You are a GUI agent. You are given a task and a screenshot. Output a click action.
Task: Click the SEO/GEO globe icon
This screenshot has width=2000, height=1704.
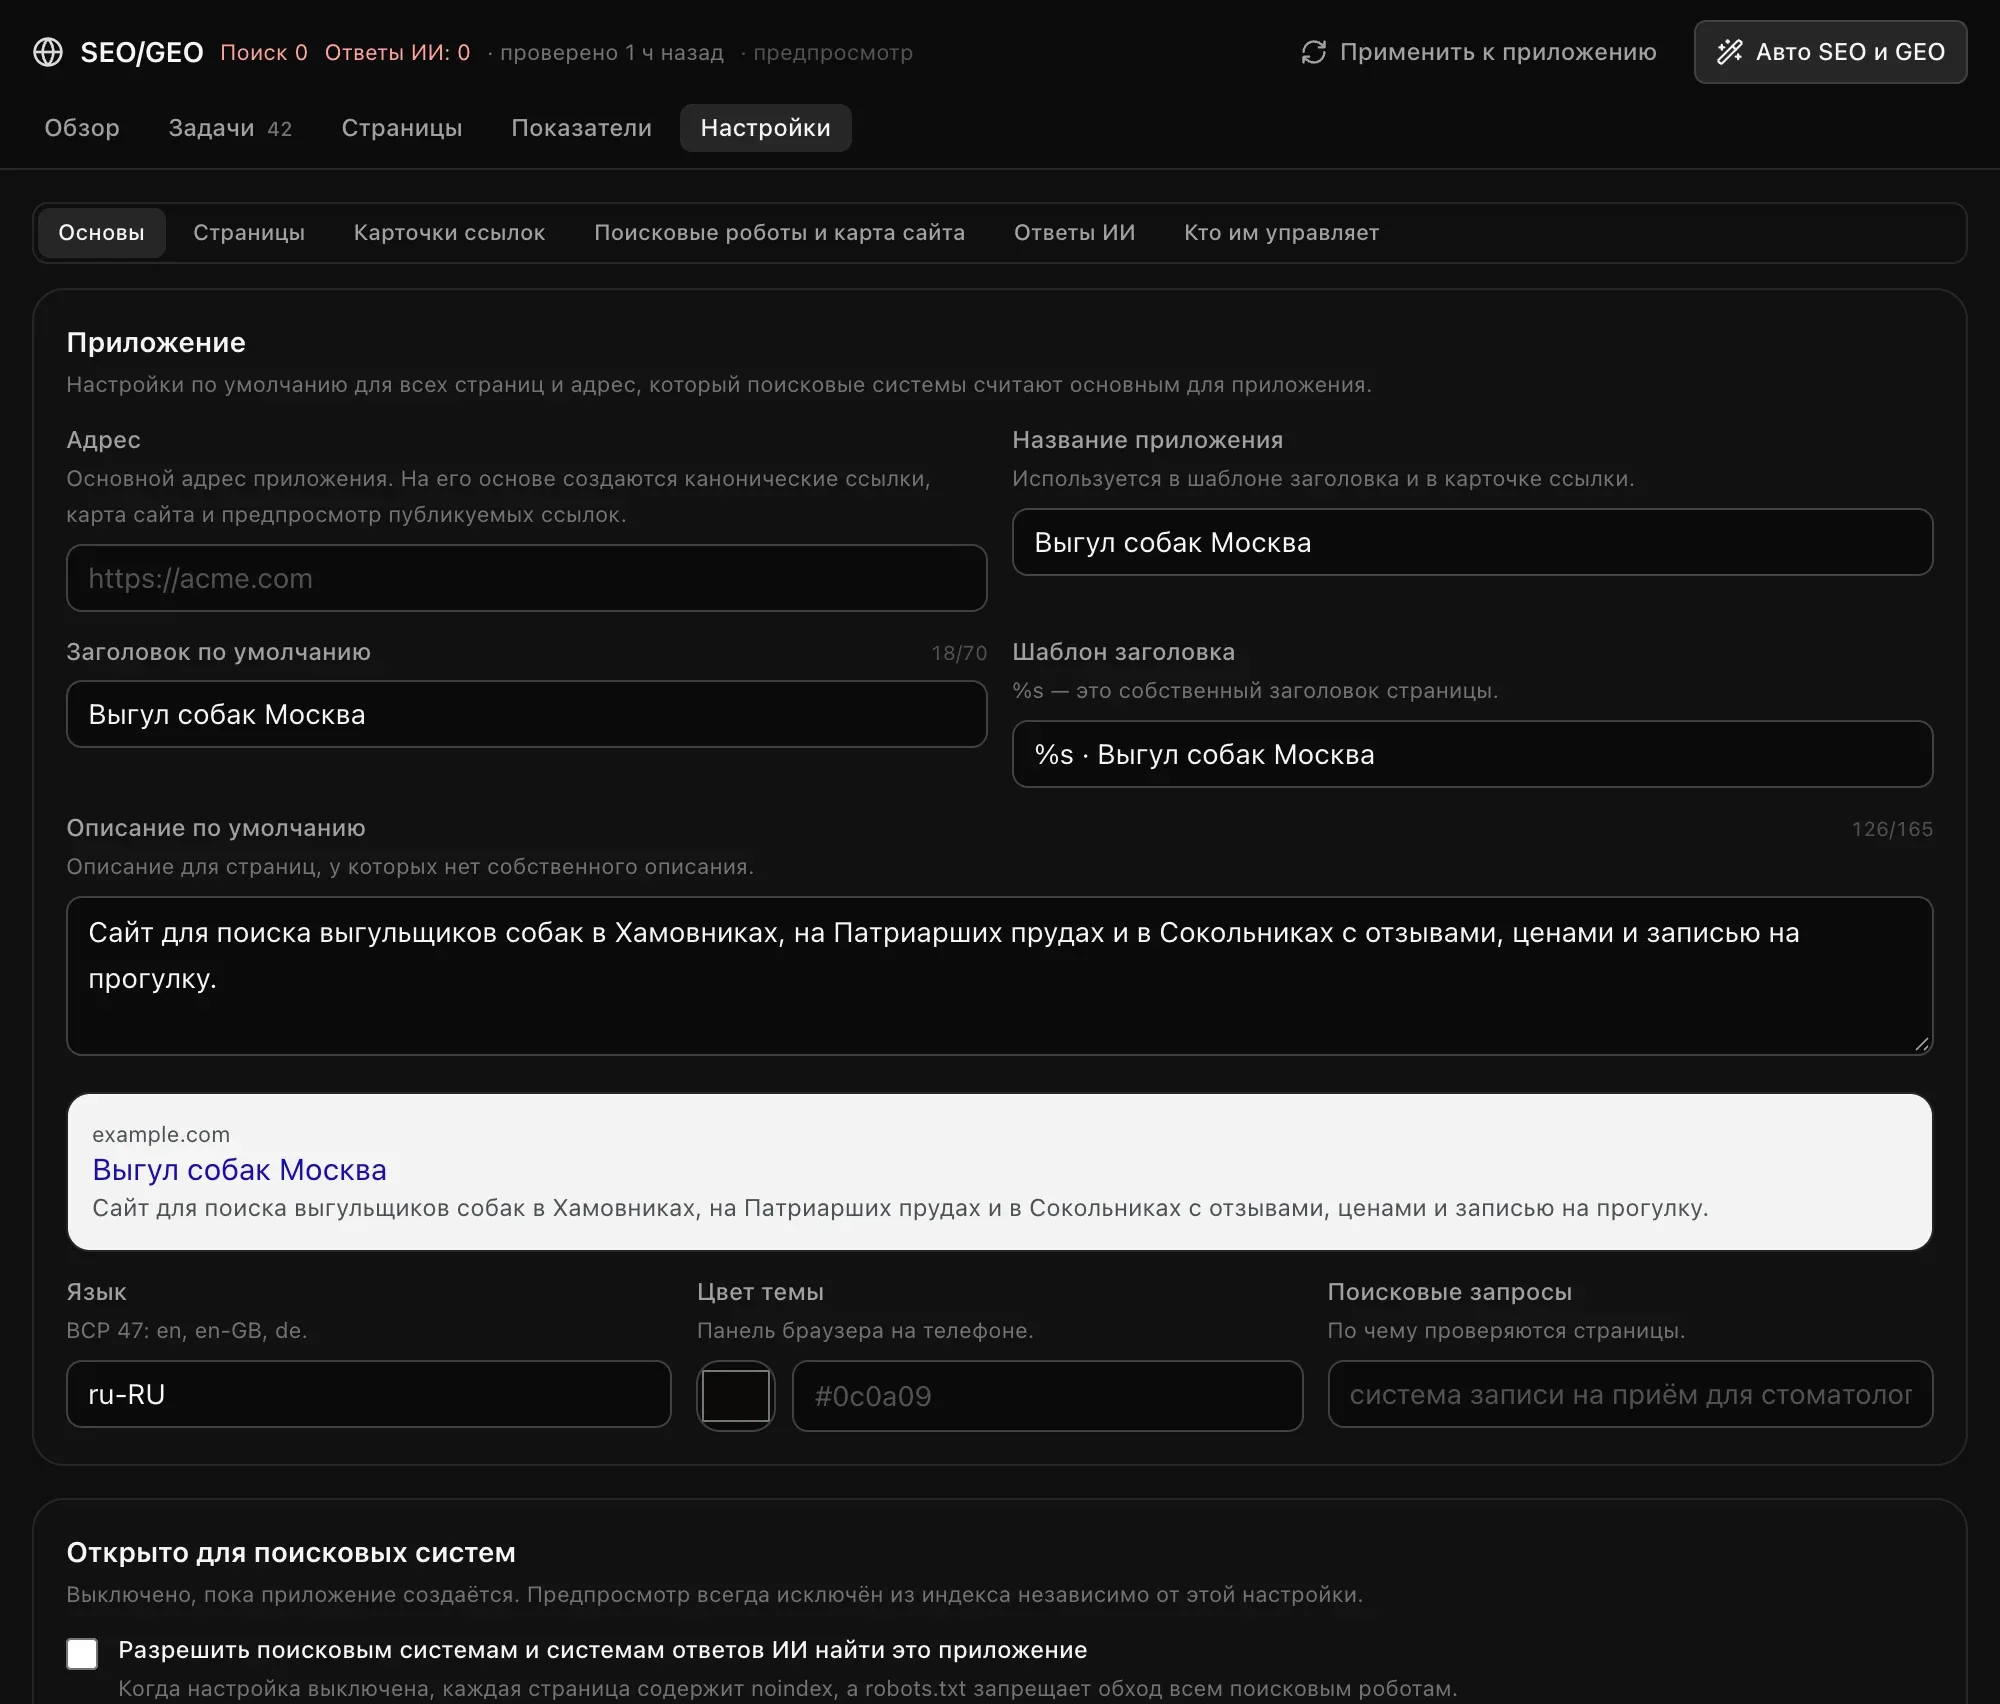point(48,52)
